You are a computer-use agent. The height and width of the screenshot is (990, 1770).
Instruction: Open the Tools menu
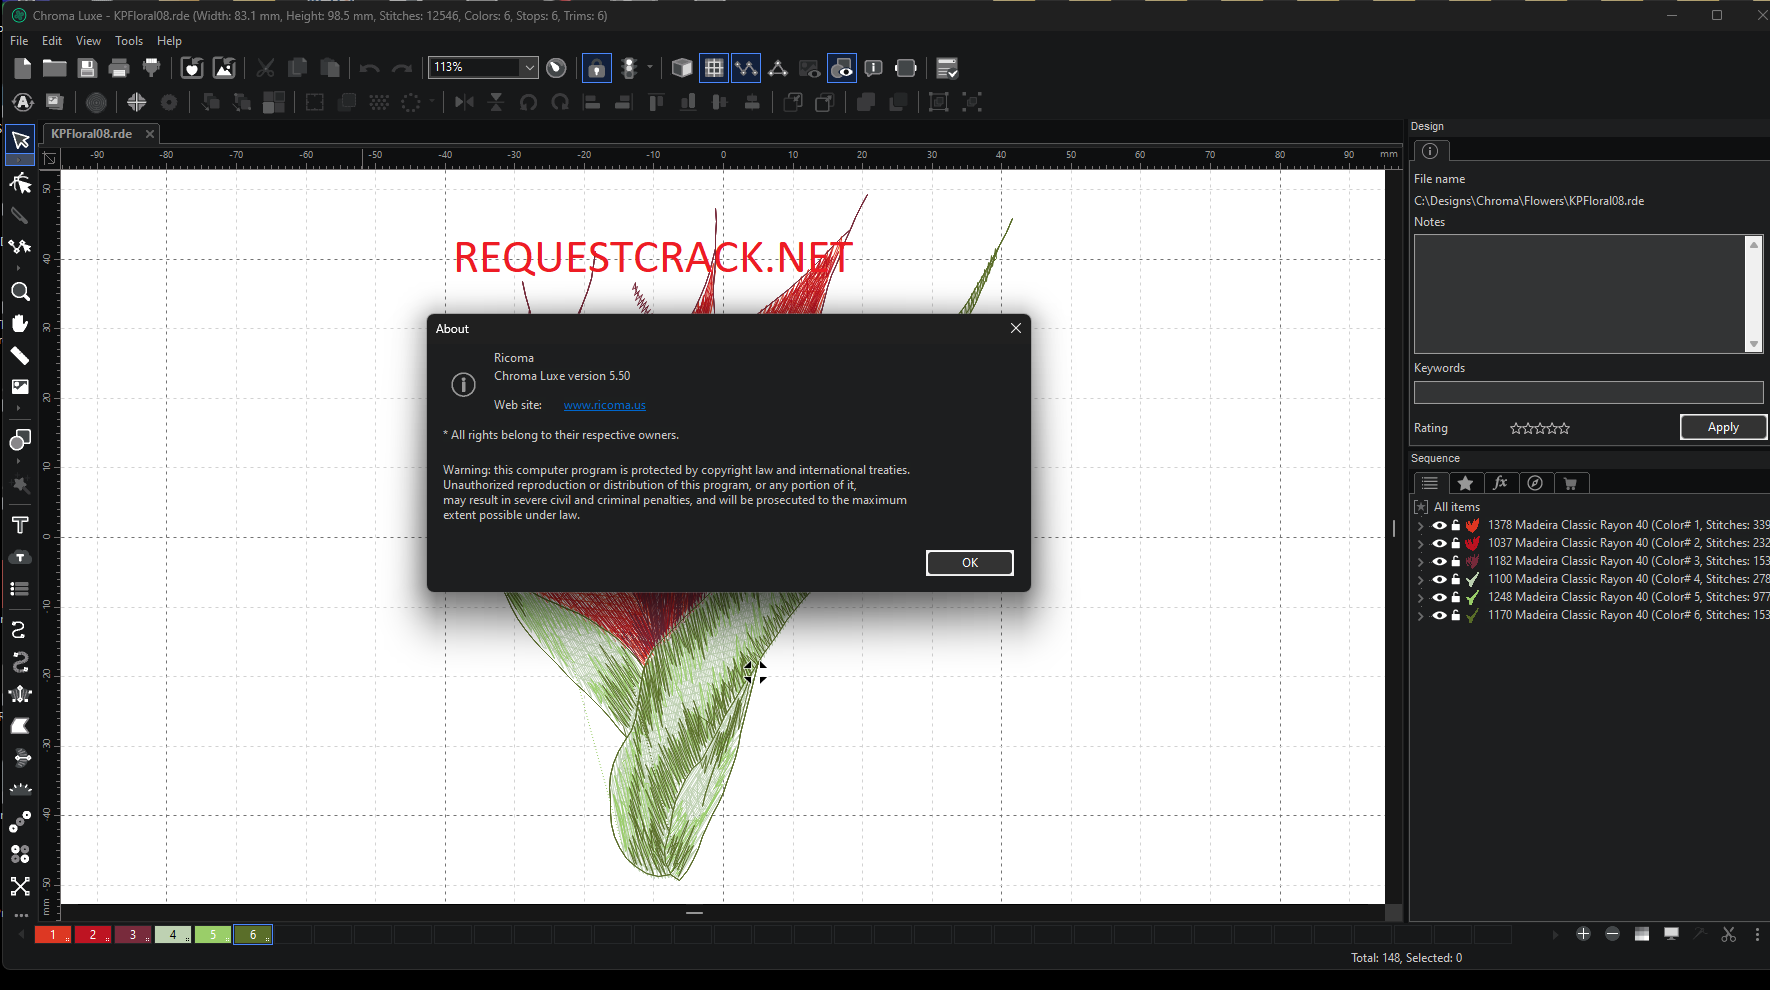tap(128, 40)
